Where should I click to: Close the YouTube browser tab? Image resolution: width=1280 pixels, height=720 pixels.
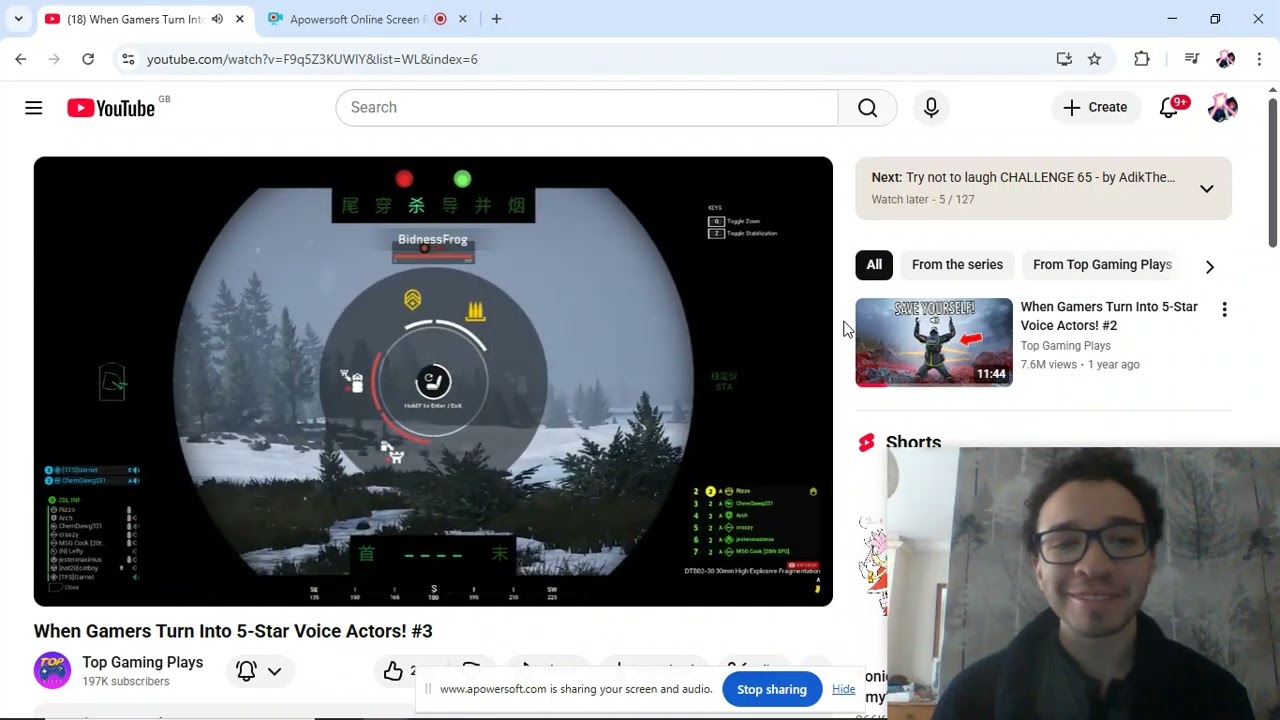(x=240, y=19)
